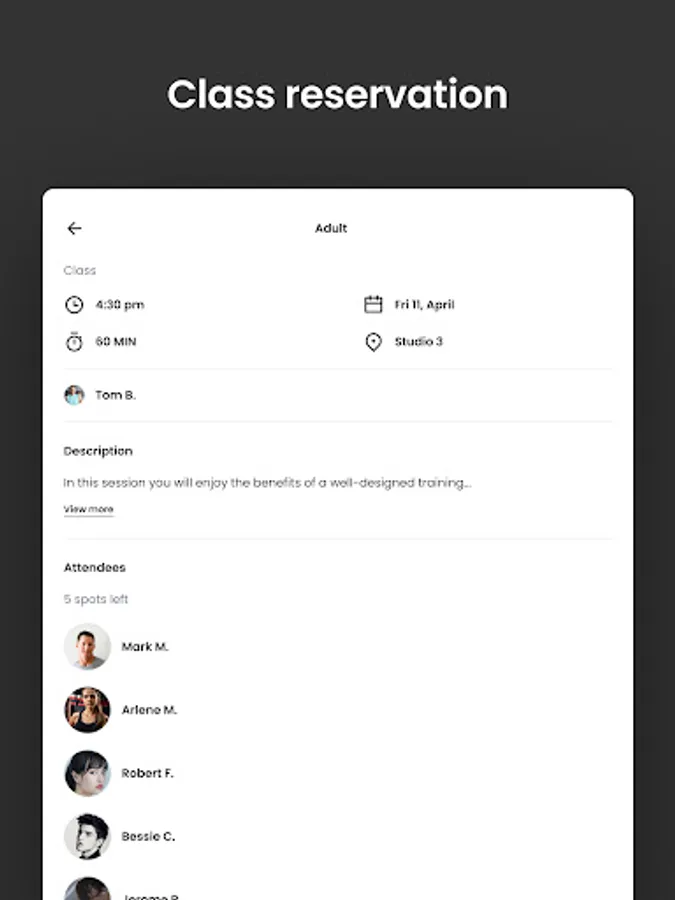
Task: Open Bessie C.'s profile picture
Action: [87, 836]
